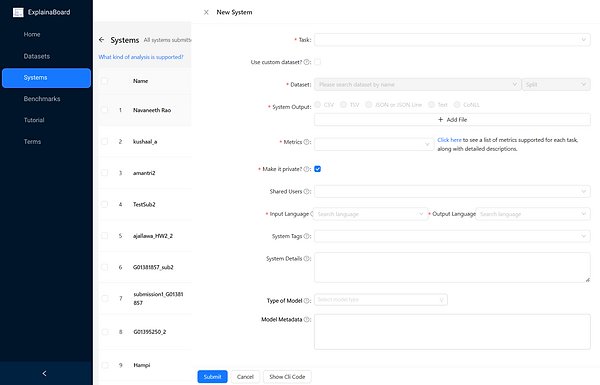Open the Shared Users dropdown
Viewport: 600px width, 385px height.
pos(452,191)
